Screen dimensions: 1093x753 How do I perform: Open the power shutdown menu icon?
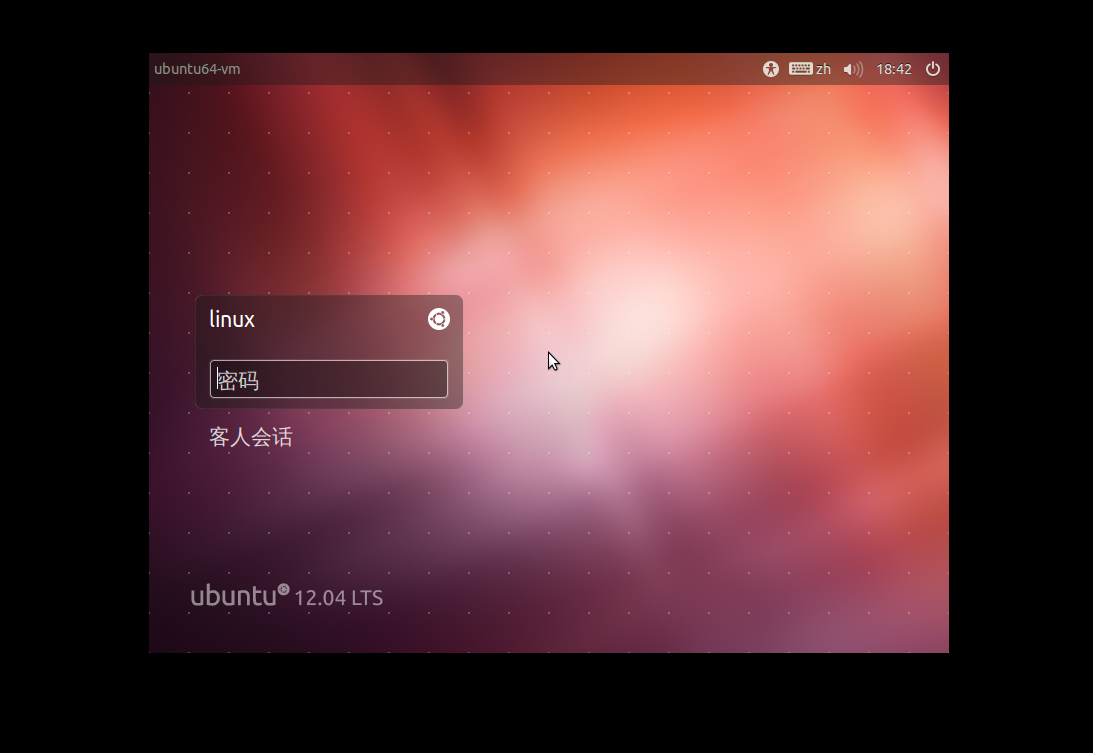(933, 69)
